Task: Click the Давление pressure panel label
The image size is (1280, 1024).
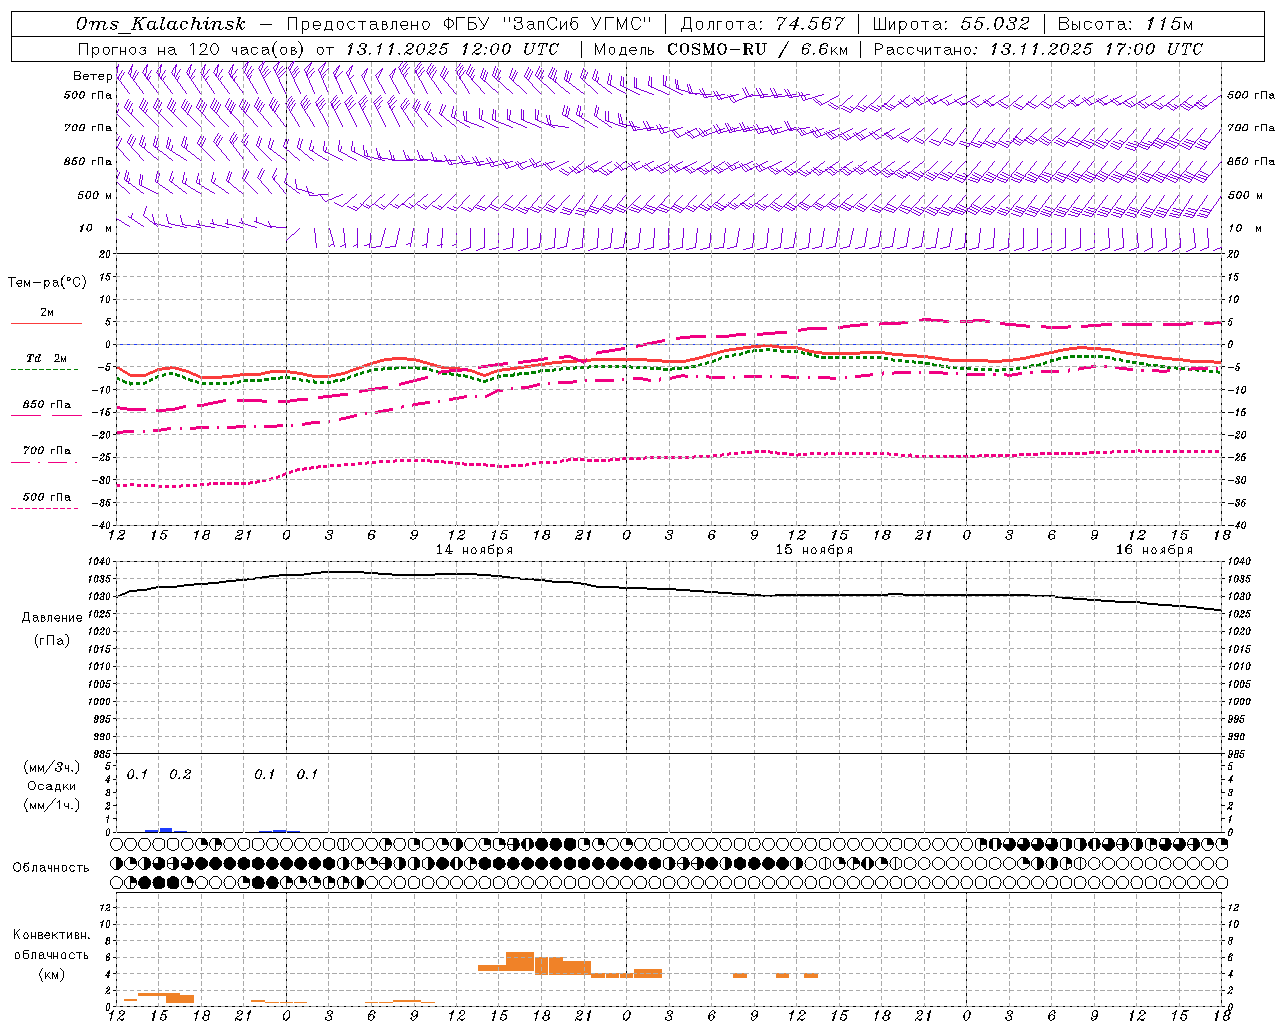Action: pyautogui.click(x=52, y=618)
